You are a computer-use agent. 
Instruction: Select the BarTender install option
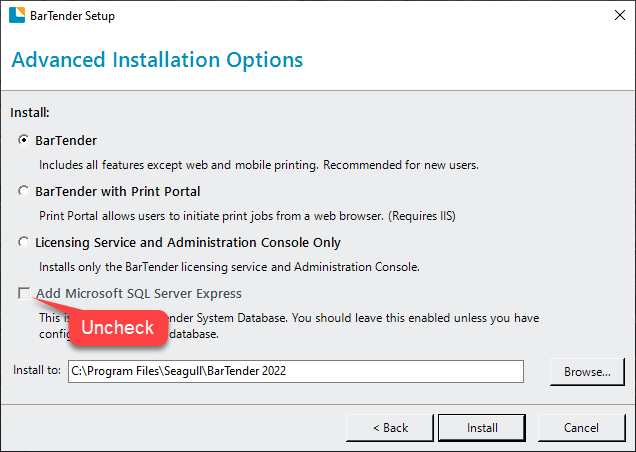[x=24, y=141]
